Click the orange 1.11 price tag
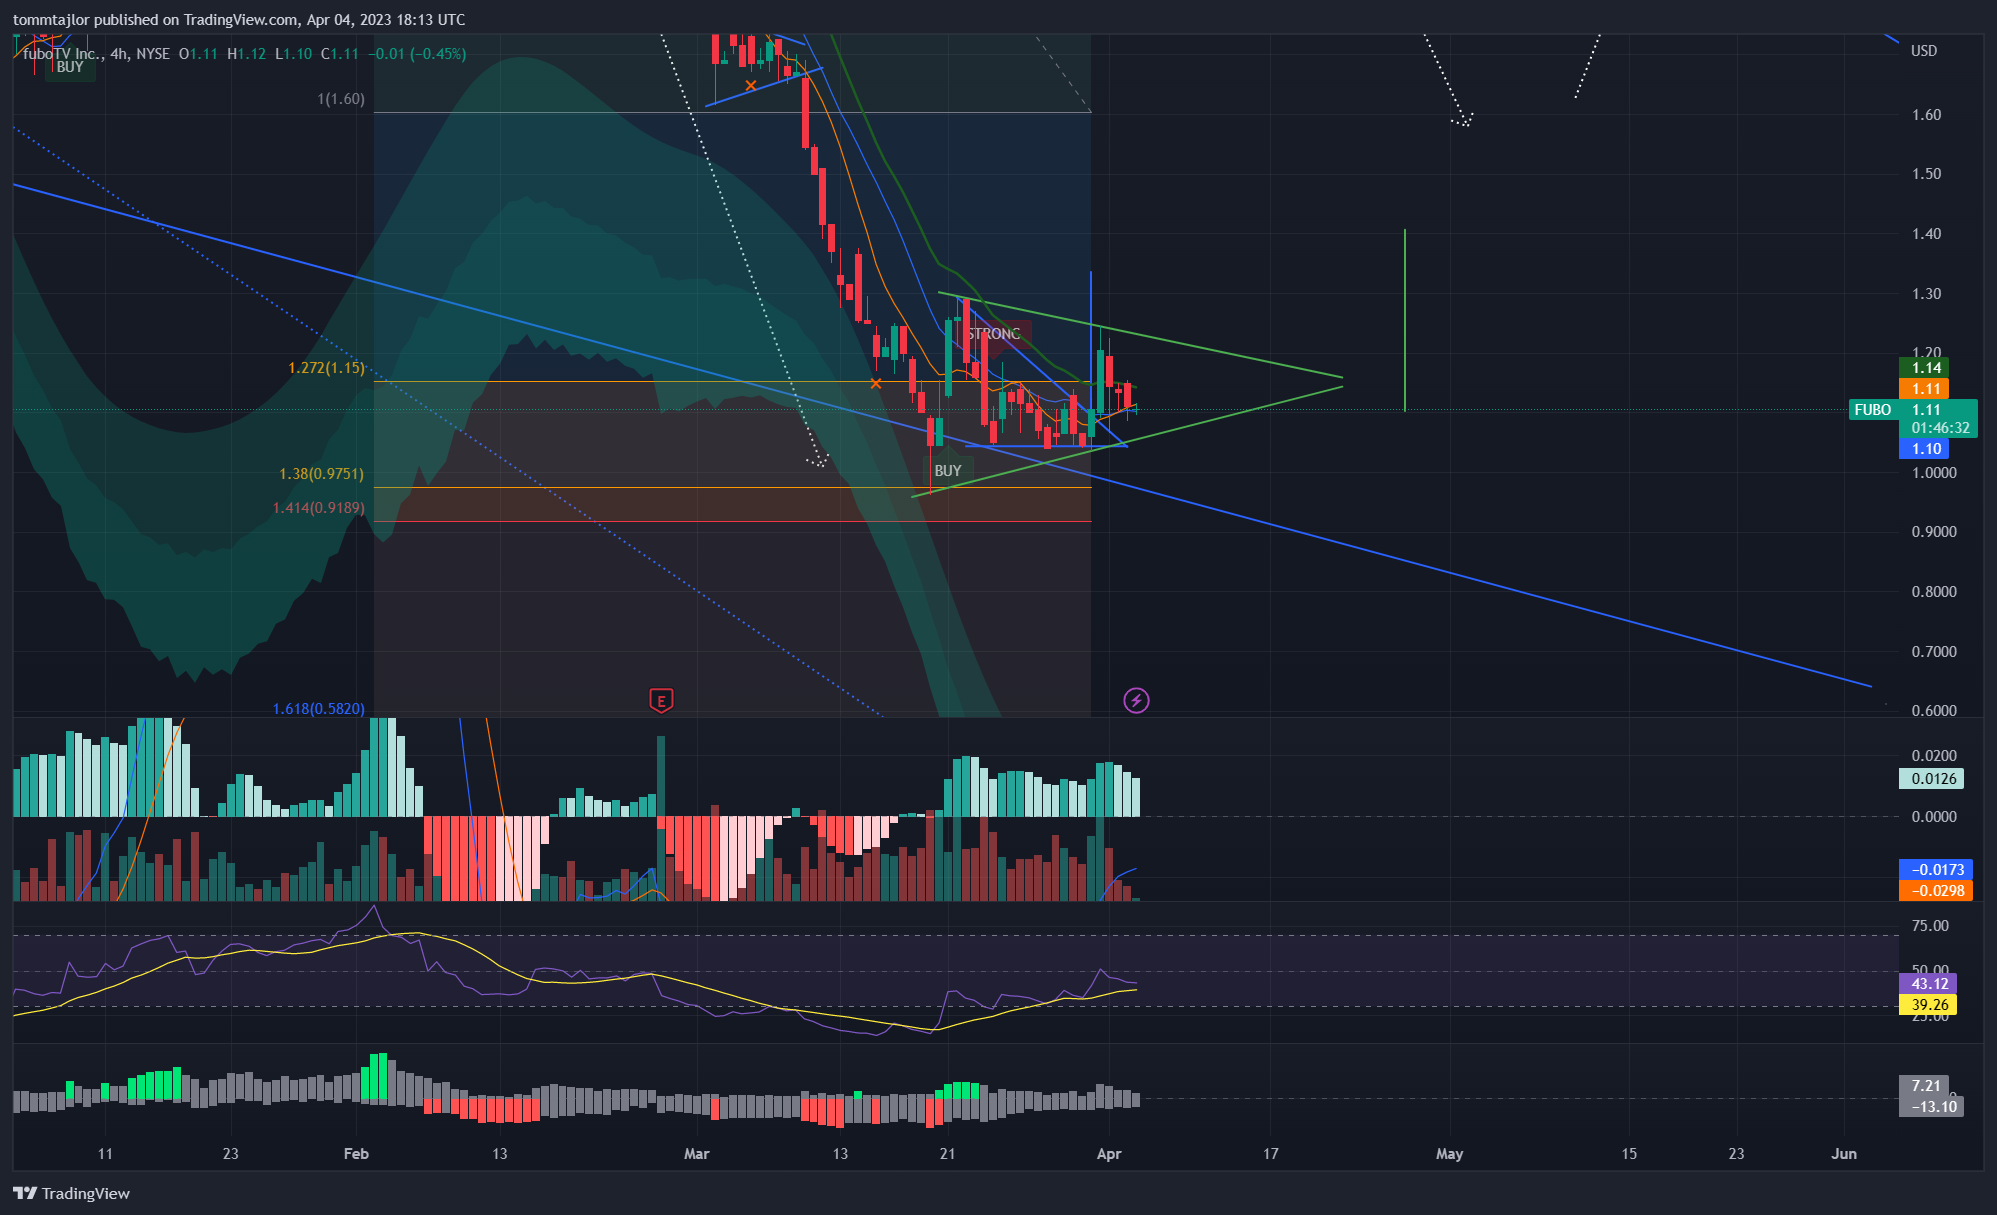Viewport: 1997px width, 1215px height. (x=1925, y=389)
